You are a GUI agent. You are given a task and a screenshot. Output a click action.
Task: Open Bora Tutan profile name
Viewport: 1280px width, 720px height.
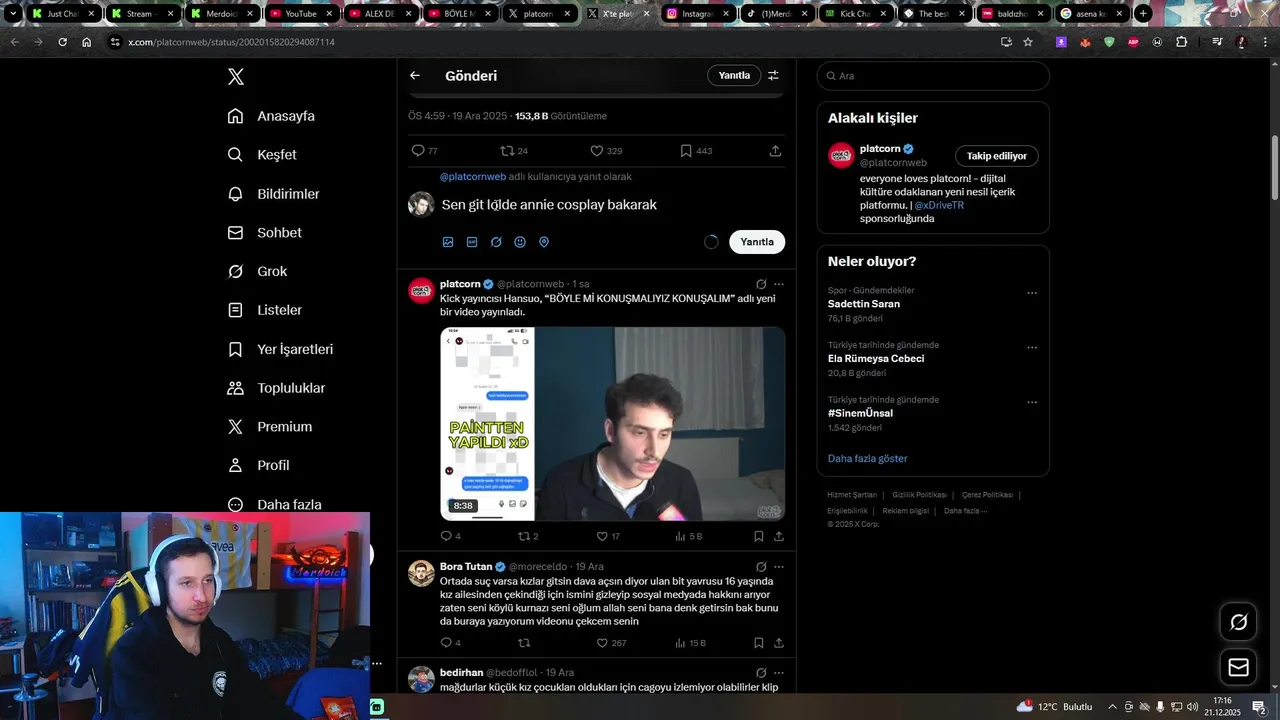(x=466, y=566)
